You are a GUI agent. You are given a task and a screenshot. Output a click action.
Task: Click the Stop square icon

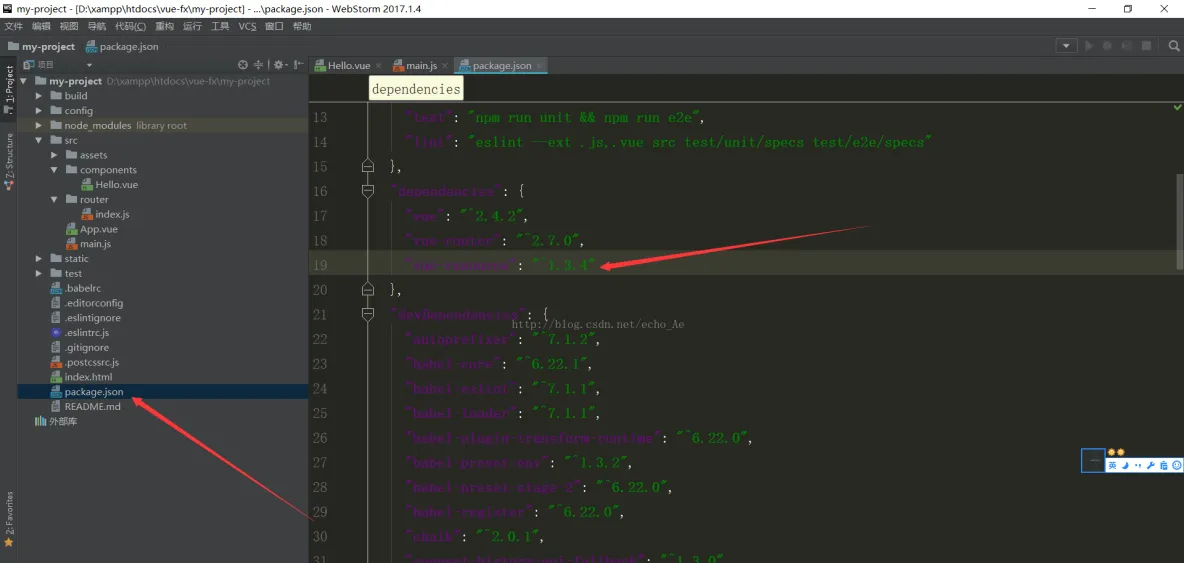(x=1146, y=46)
